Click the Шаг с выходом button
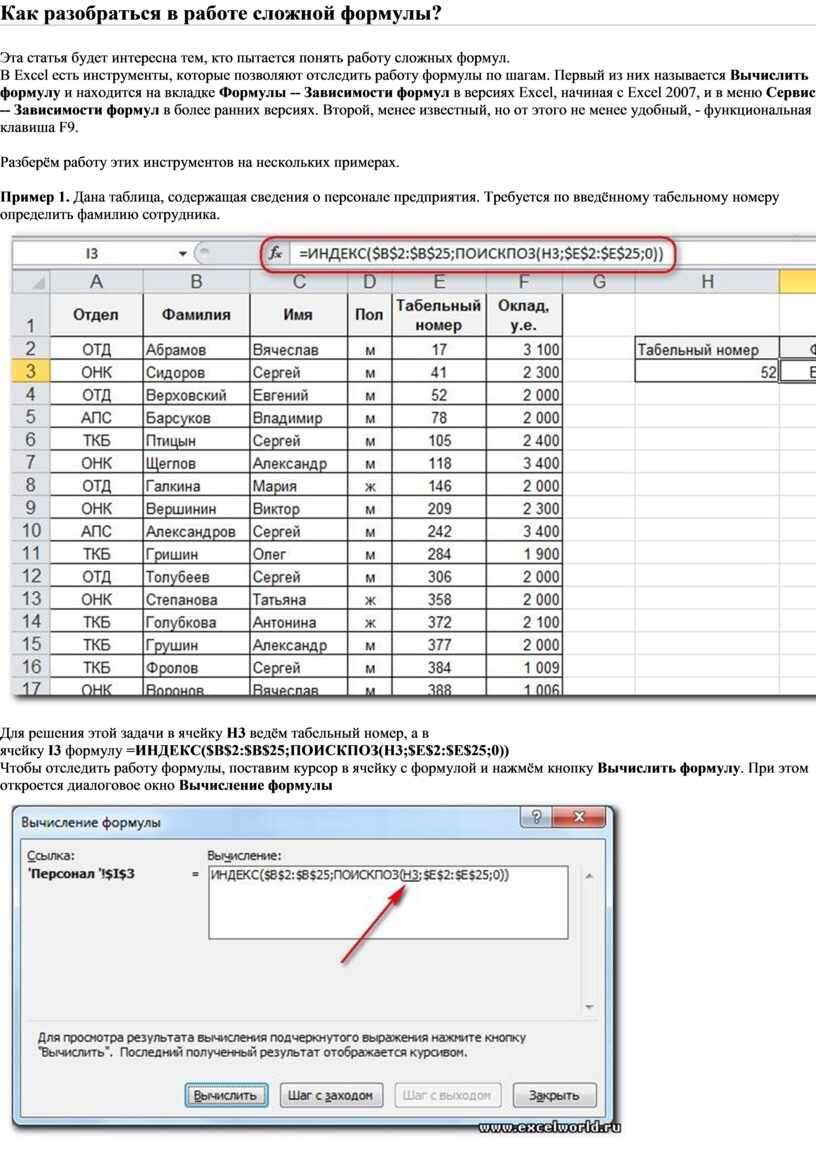Image resolution: width=816 pixels, height=1163 pixels. coord(447,1096)
